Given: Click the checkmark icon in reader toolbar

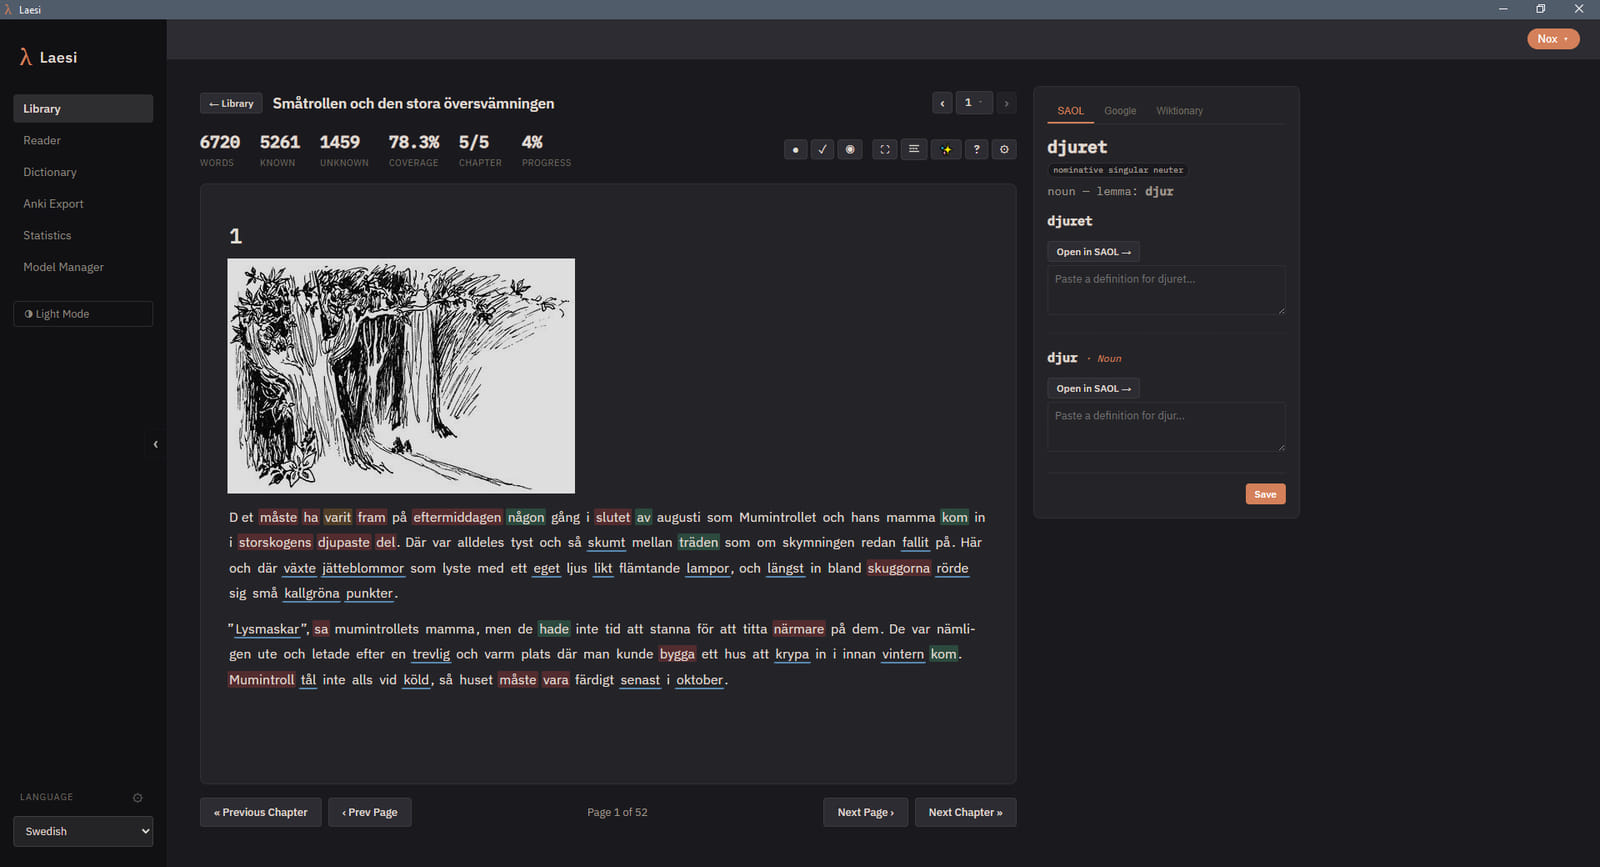Looking at the screenshot, I should point(823,150).
